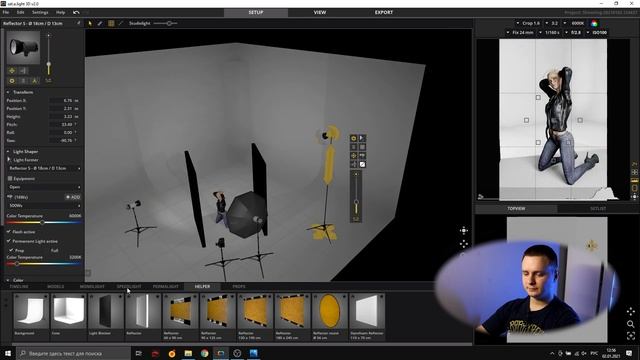The height and width of the screenshot is (360, 640).
Task: Click the white square icon in floating light toolbar
Action: (362, 164)
